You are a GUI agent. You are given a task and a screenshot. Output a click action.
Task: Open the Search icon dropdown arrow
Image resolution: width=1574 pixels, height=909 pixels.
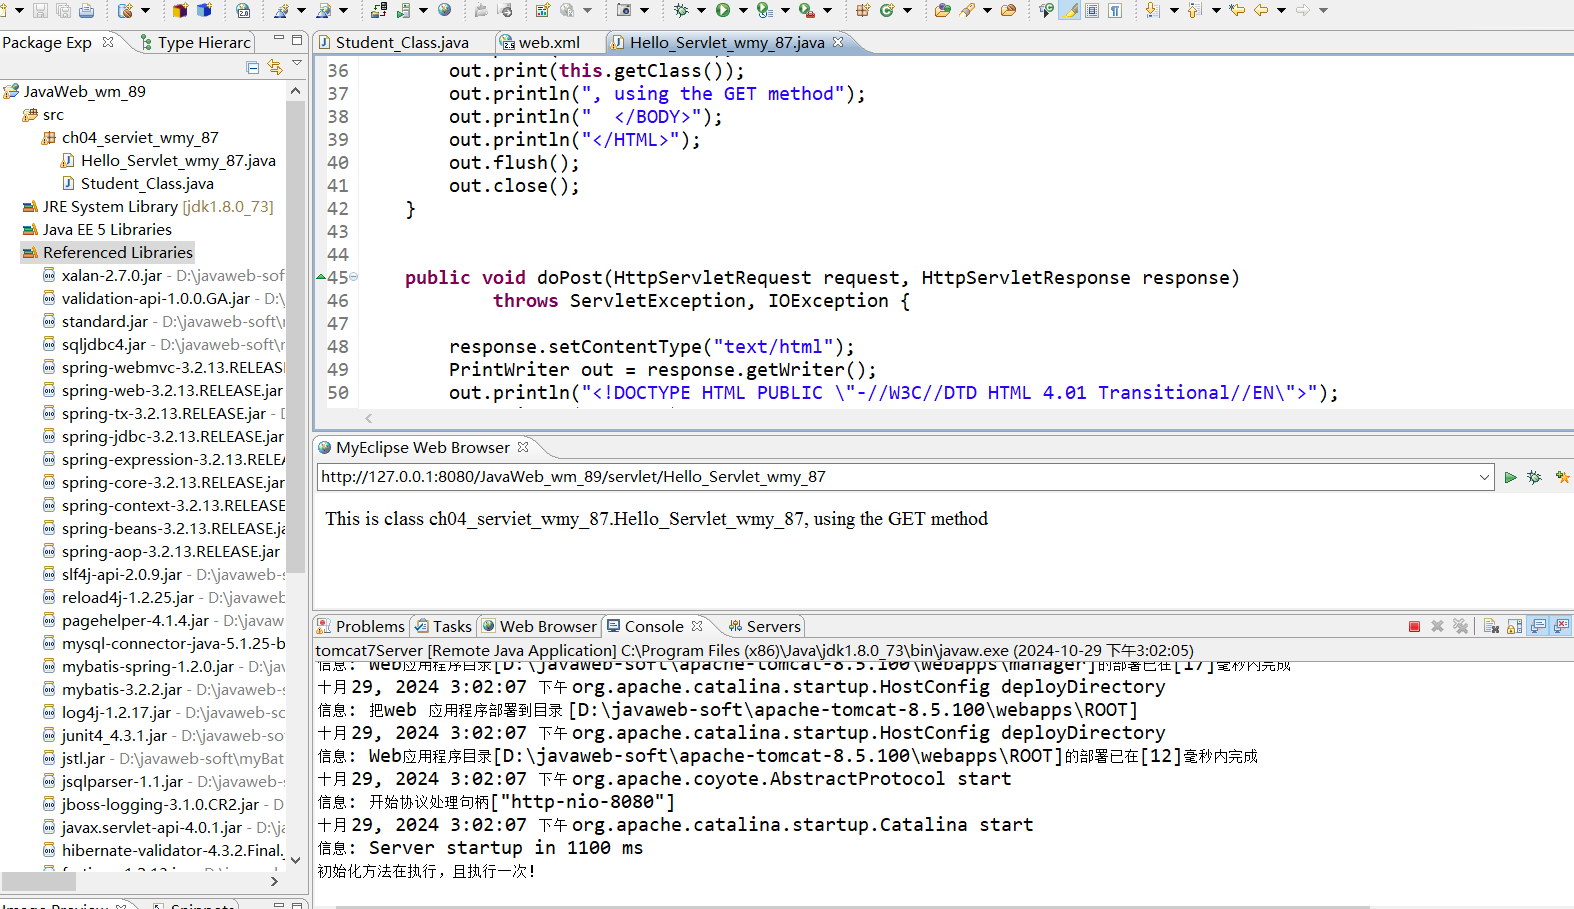(987, 10)
